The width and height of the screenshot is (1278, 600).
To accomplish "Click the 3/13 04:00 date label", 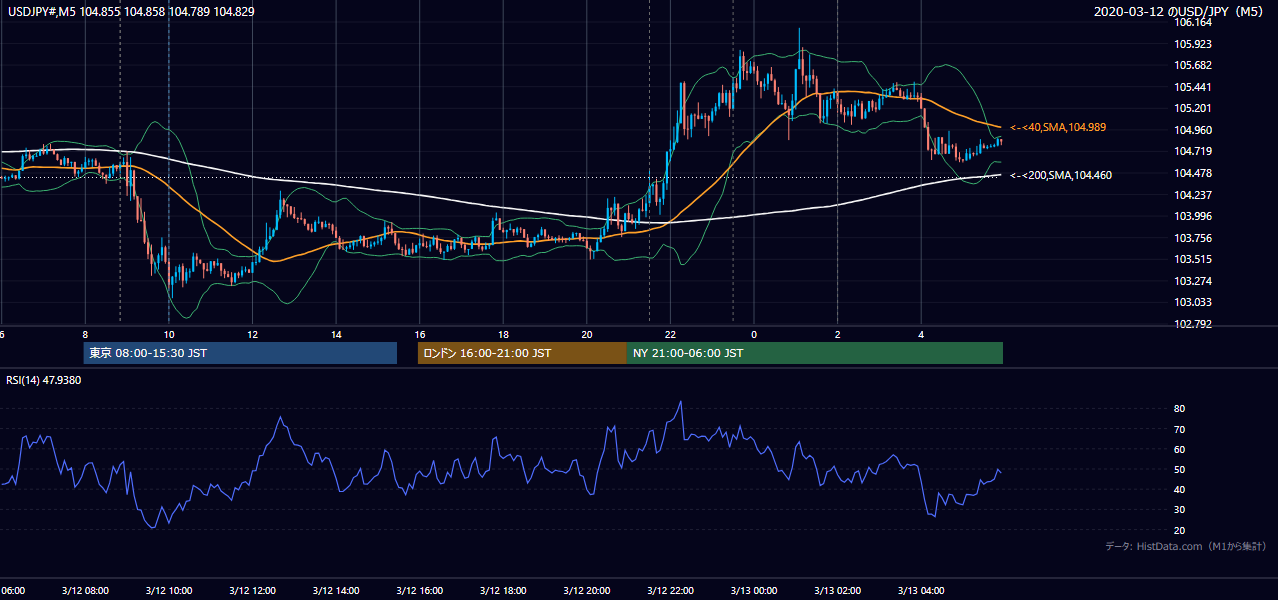I will (921, 590).
